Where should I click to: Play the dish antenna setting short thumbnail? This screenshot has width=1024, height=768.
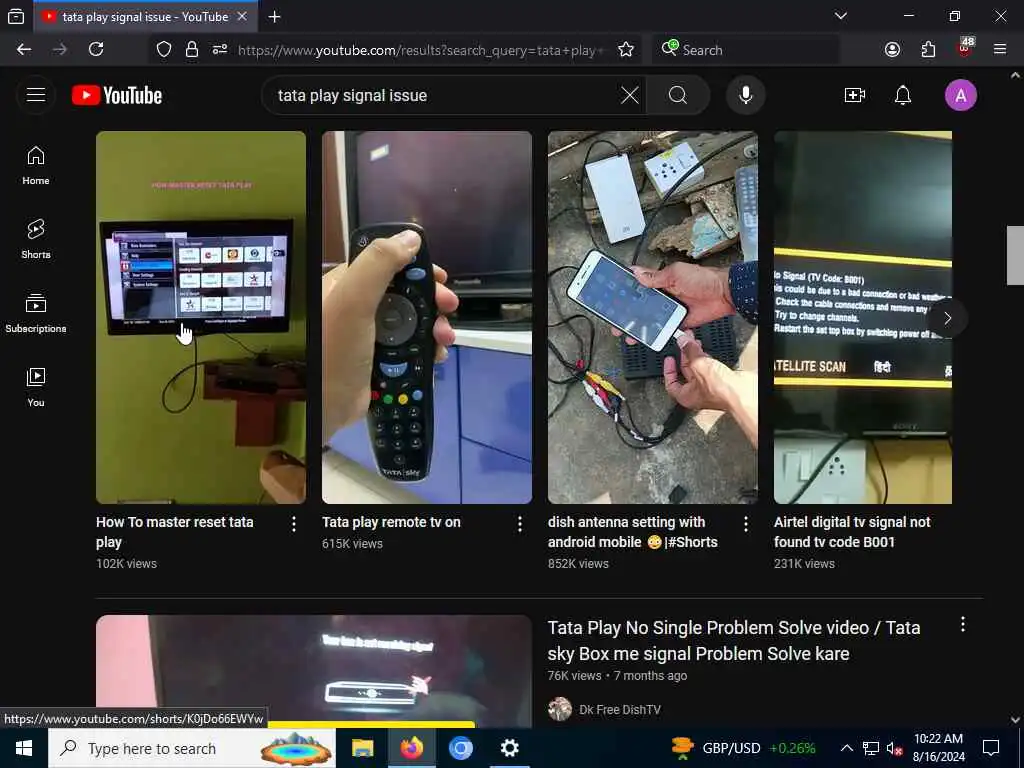point(652,317)
